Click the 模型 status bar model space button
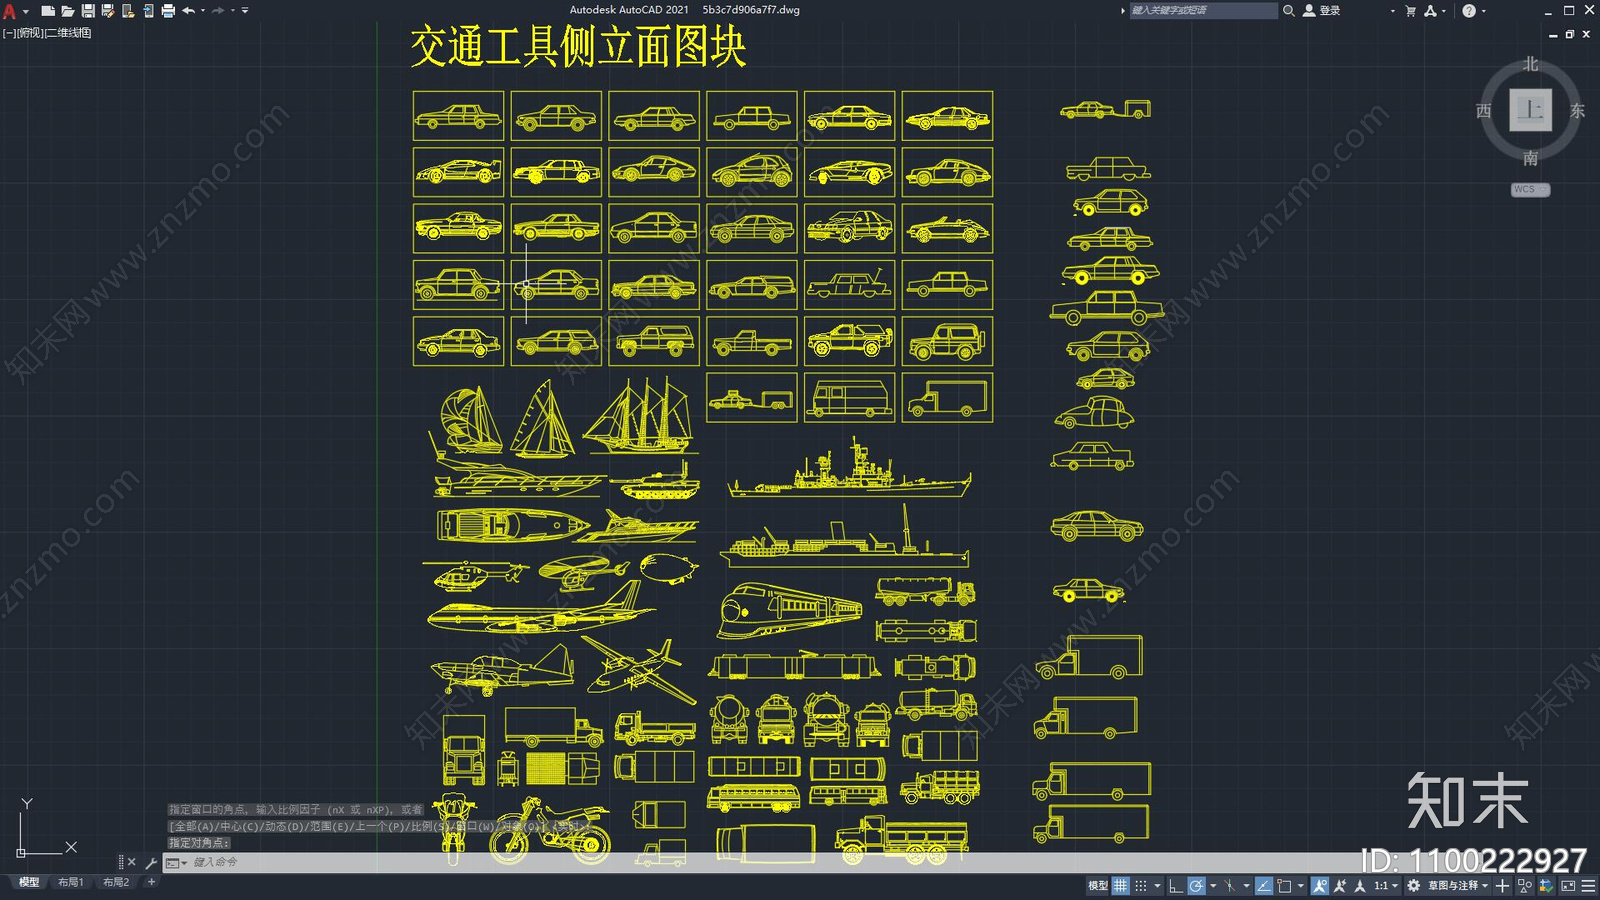 (1098, 886)
